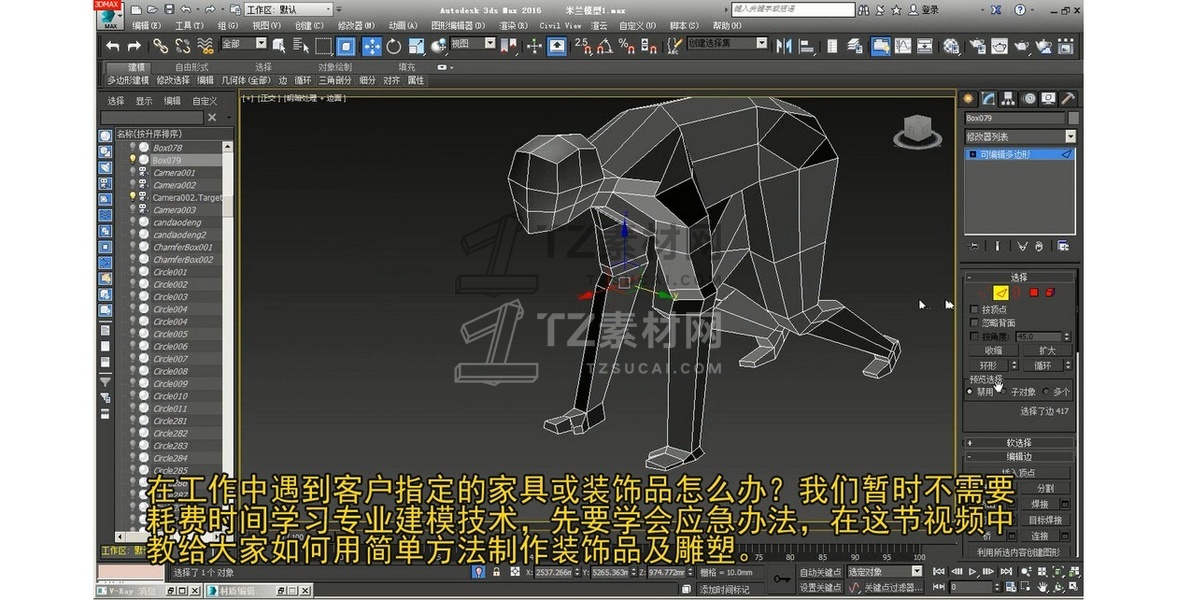Expand the 软选择 rollout
The height and width of the screenshot is (600, 1177).
tap(1018, 442)
